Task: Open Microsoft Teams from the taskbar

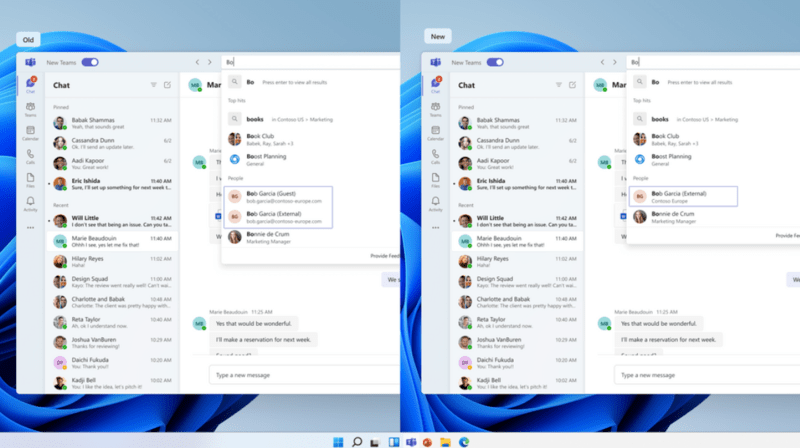Action: point(411,442)
